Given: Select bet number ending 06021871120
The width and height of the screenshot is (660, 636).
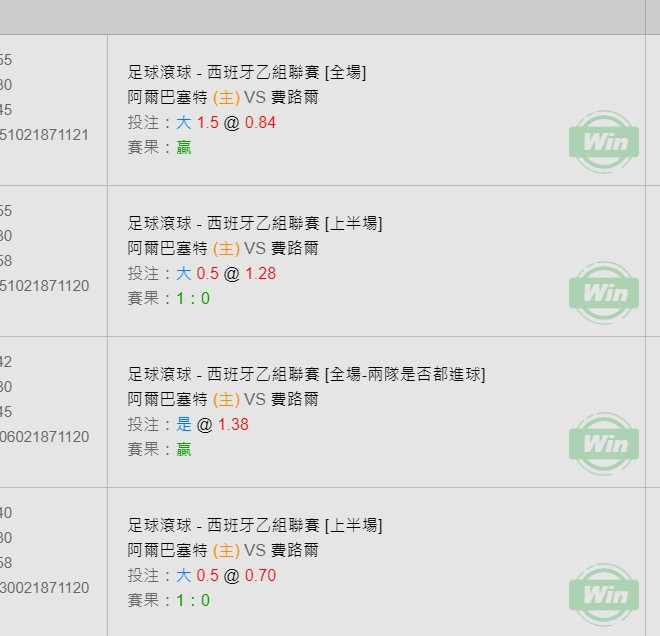Looking at the screenshot, I should point(44,437).
